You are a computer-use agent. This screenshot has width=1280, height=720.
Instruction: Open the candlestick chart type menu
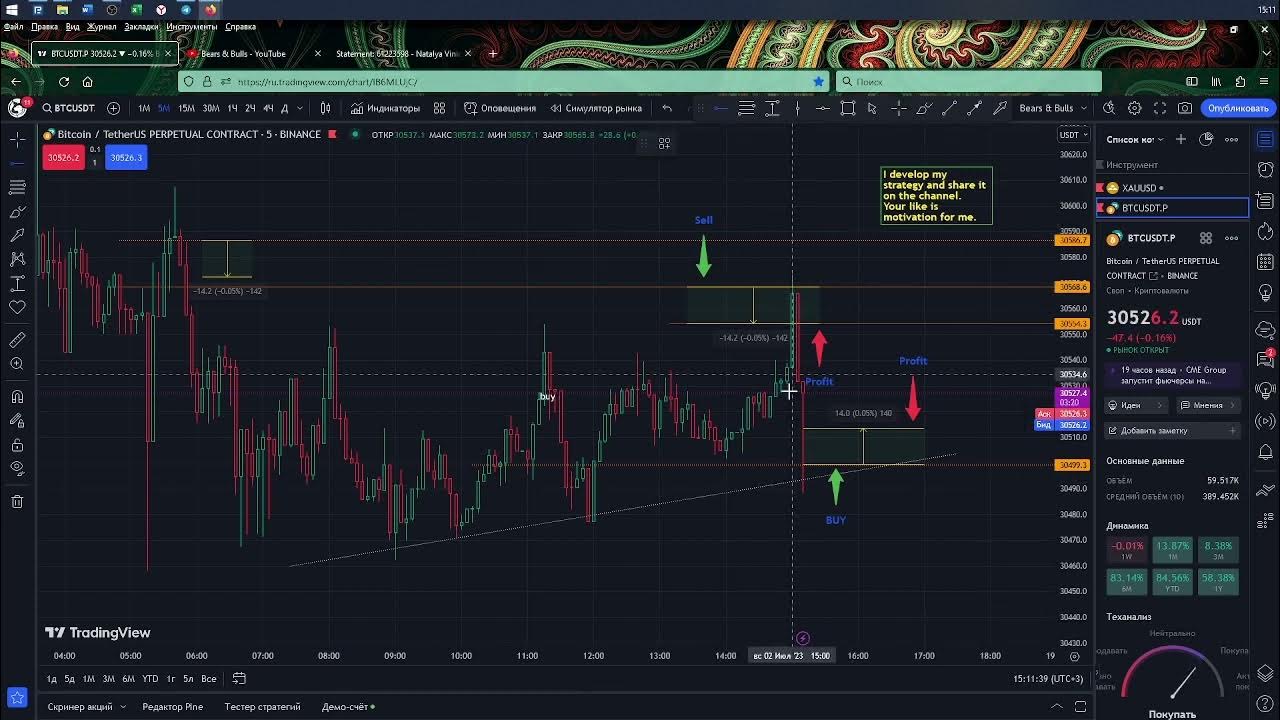point(325,108)
